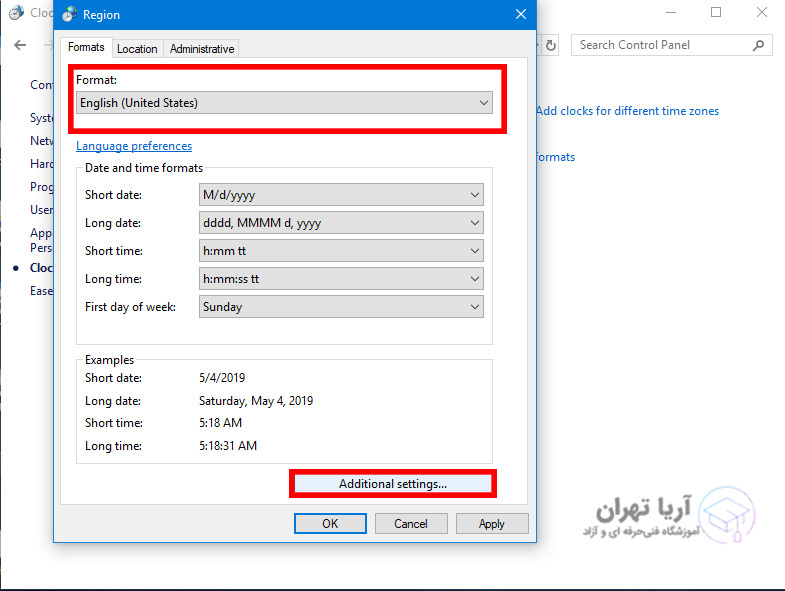The height and width of the screenshot is (591, 785).
Task: Open Add clocks for different time zones link
Action: pos(627,111)
